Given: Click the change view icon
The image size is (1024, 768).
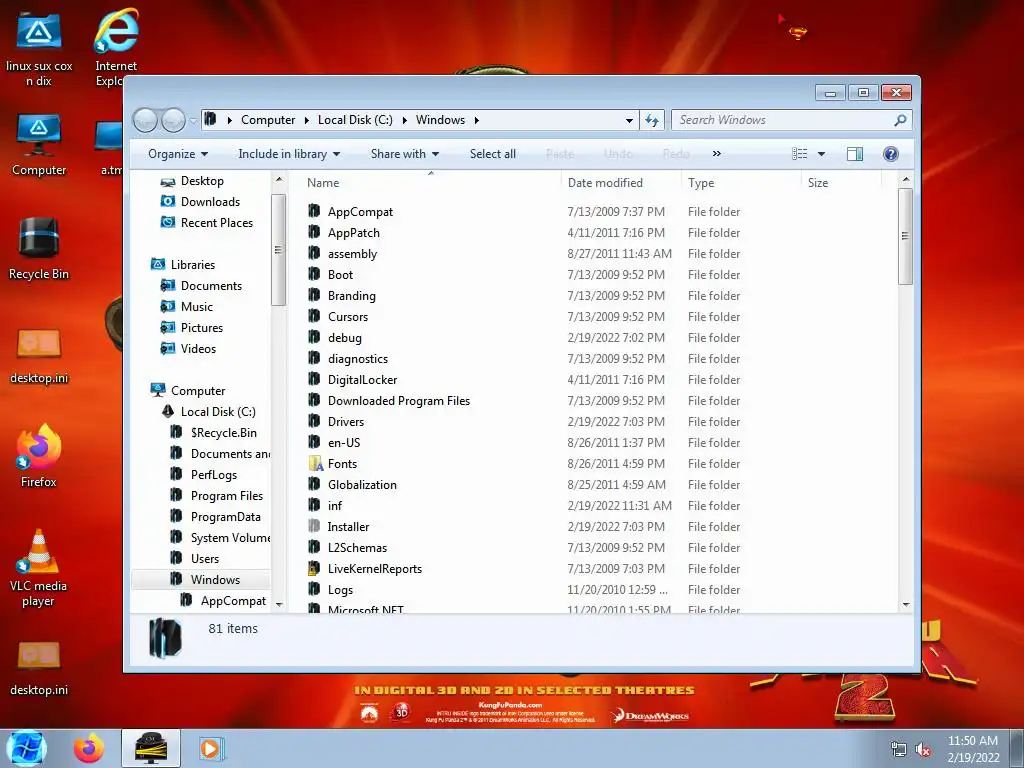Looking at the screenshot, I should (799, 153).
